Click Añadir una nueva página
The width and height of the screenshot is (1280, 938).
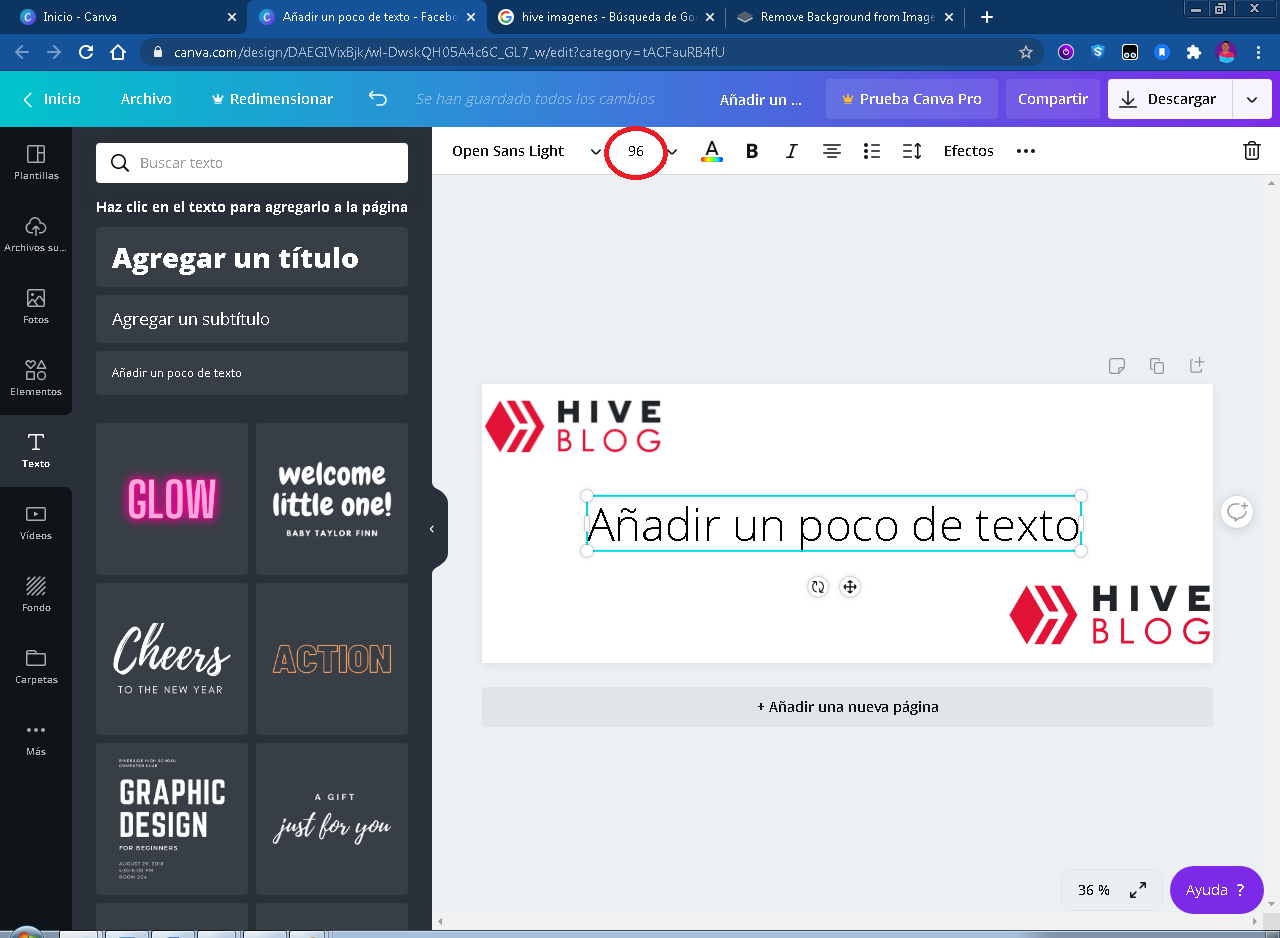(847, 707)
